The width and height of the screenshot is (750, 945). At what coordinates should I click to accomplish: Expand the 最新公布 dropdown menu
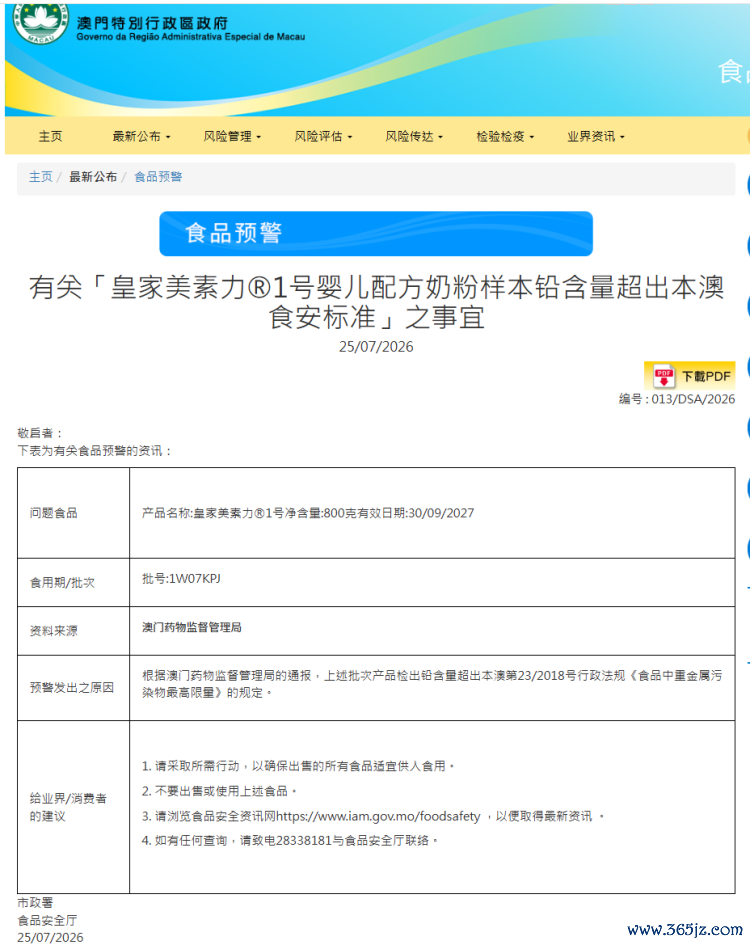[142, 136]
